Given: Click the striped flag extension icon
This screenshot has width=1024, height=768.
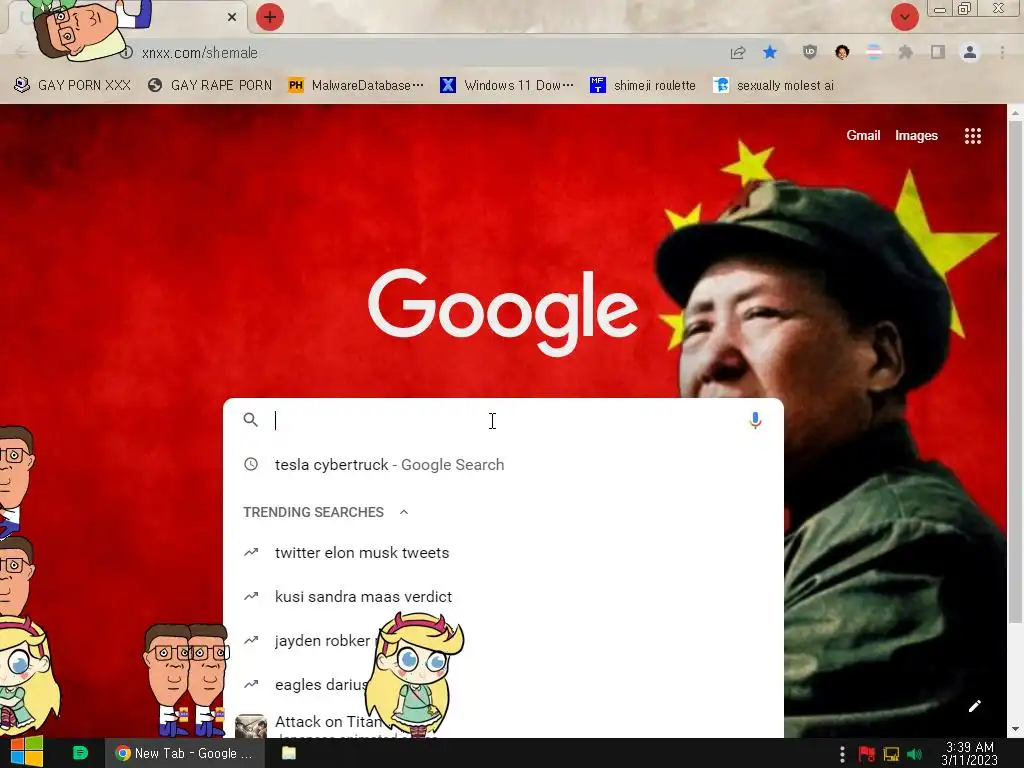Looking at the screenshot, I should (x=874, y=52).
